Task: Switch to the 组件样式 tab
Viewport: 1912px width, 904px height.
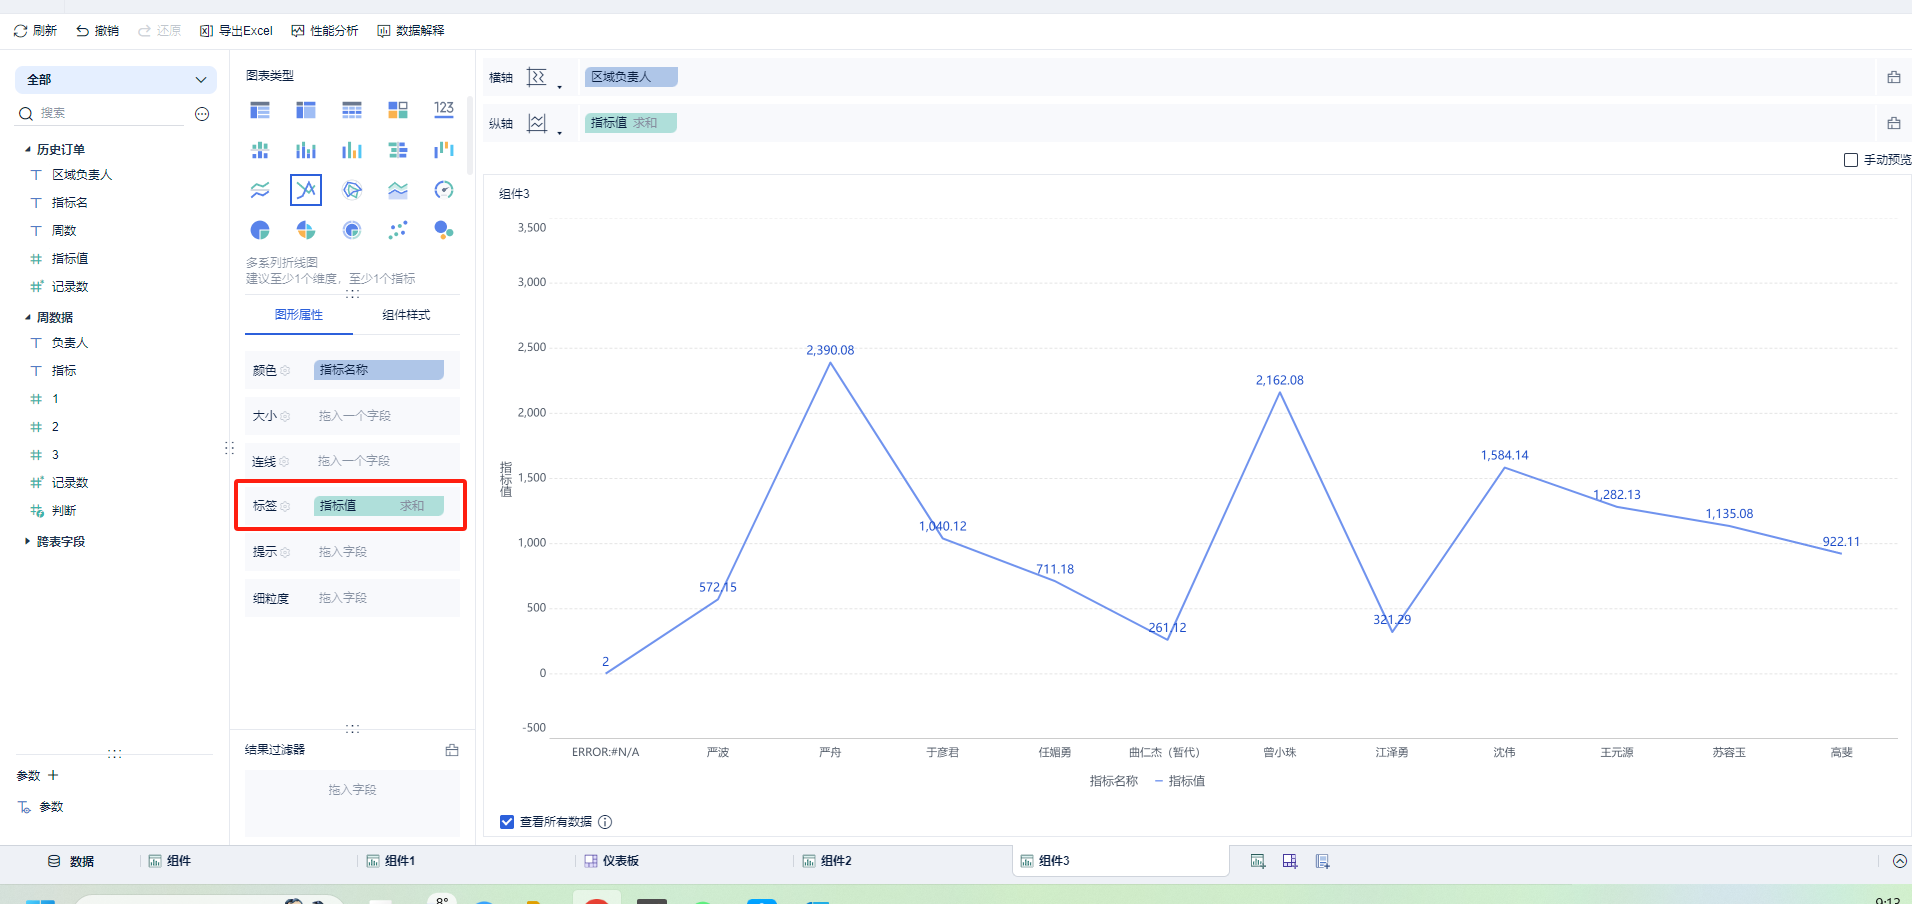Action: click(406, 315)
